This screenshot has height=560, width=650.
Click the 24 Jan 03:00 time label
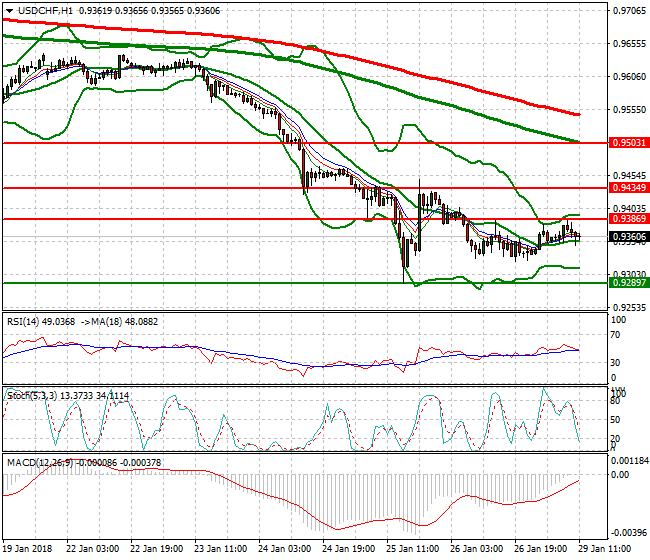284,549
